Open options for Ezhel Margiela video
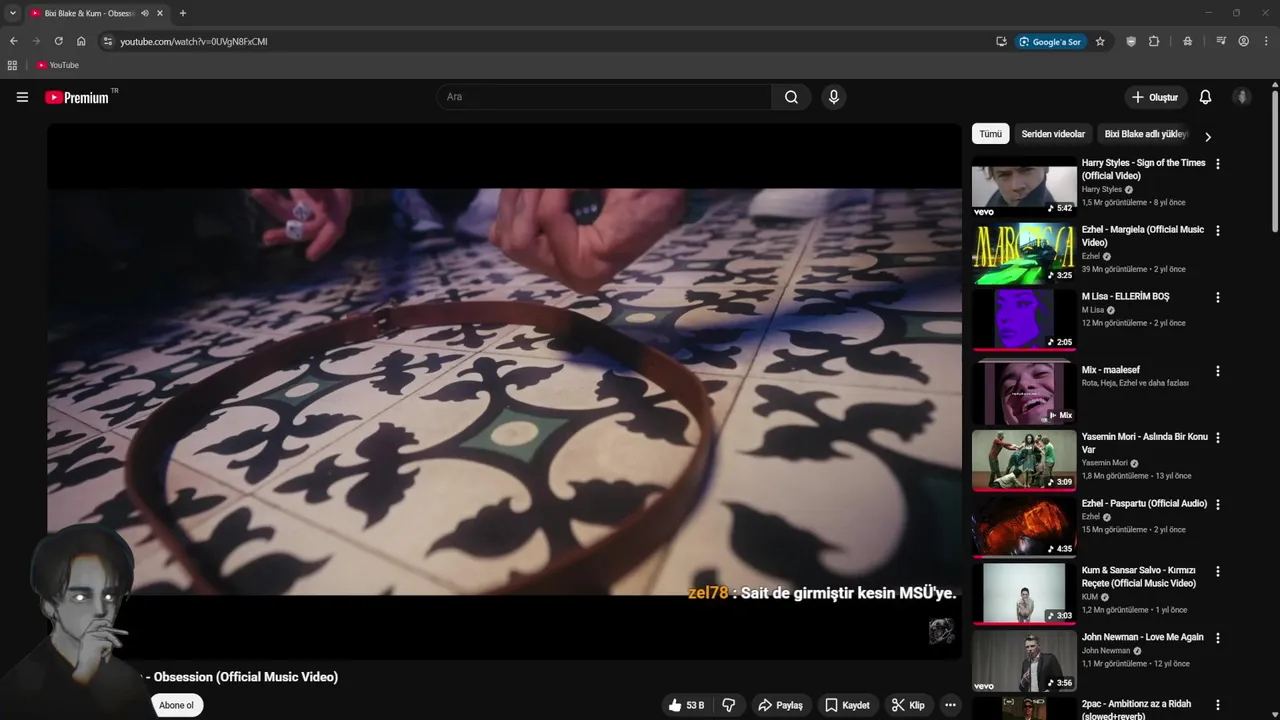The image size is (1280, 720). point(1217,230)
